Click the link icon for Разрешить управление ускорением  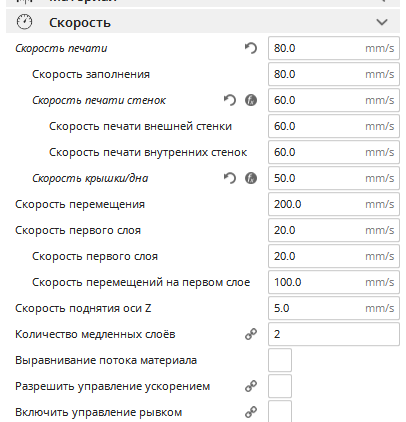[251, 386]
